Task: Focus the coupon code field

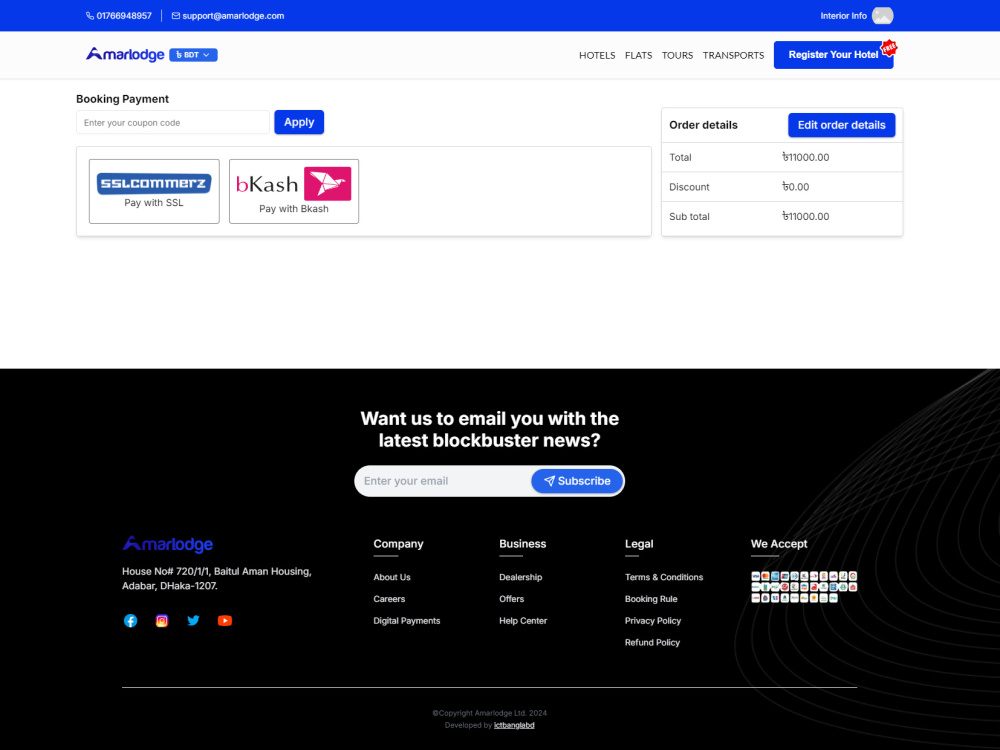Action: (173, 122)
